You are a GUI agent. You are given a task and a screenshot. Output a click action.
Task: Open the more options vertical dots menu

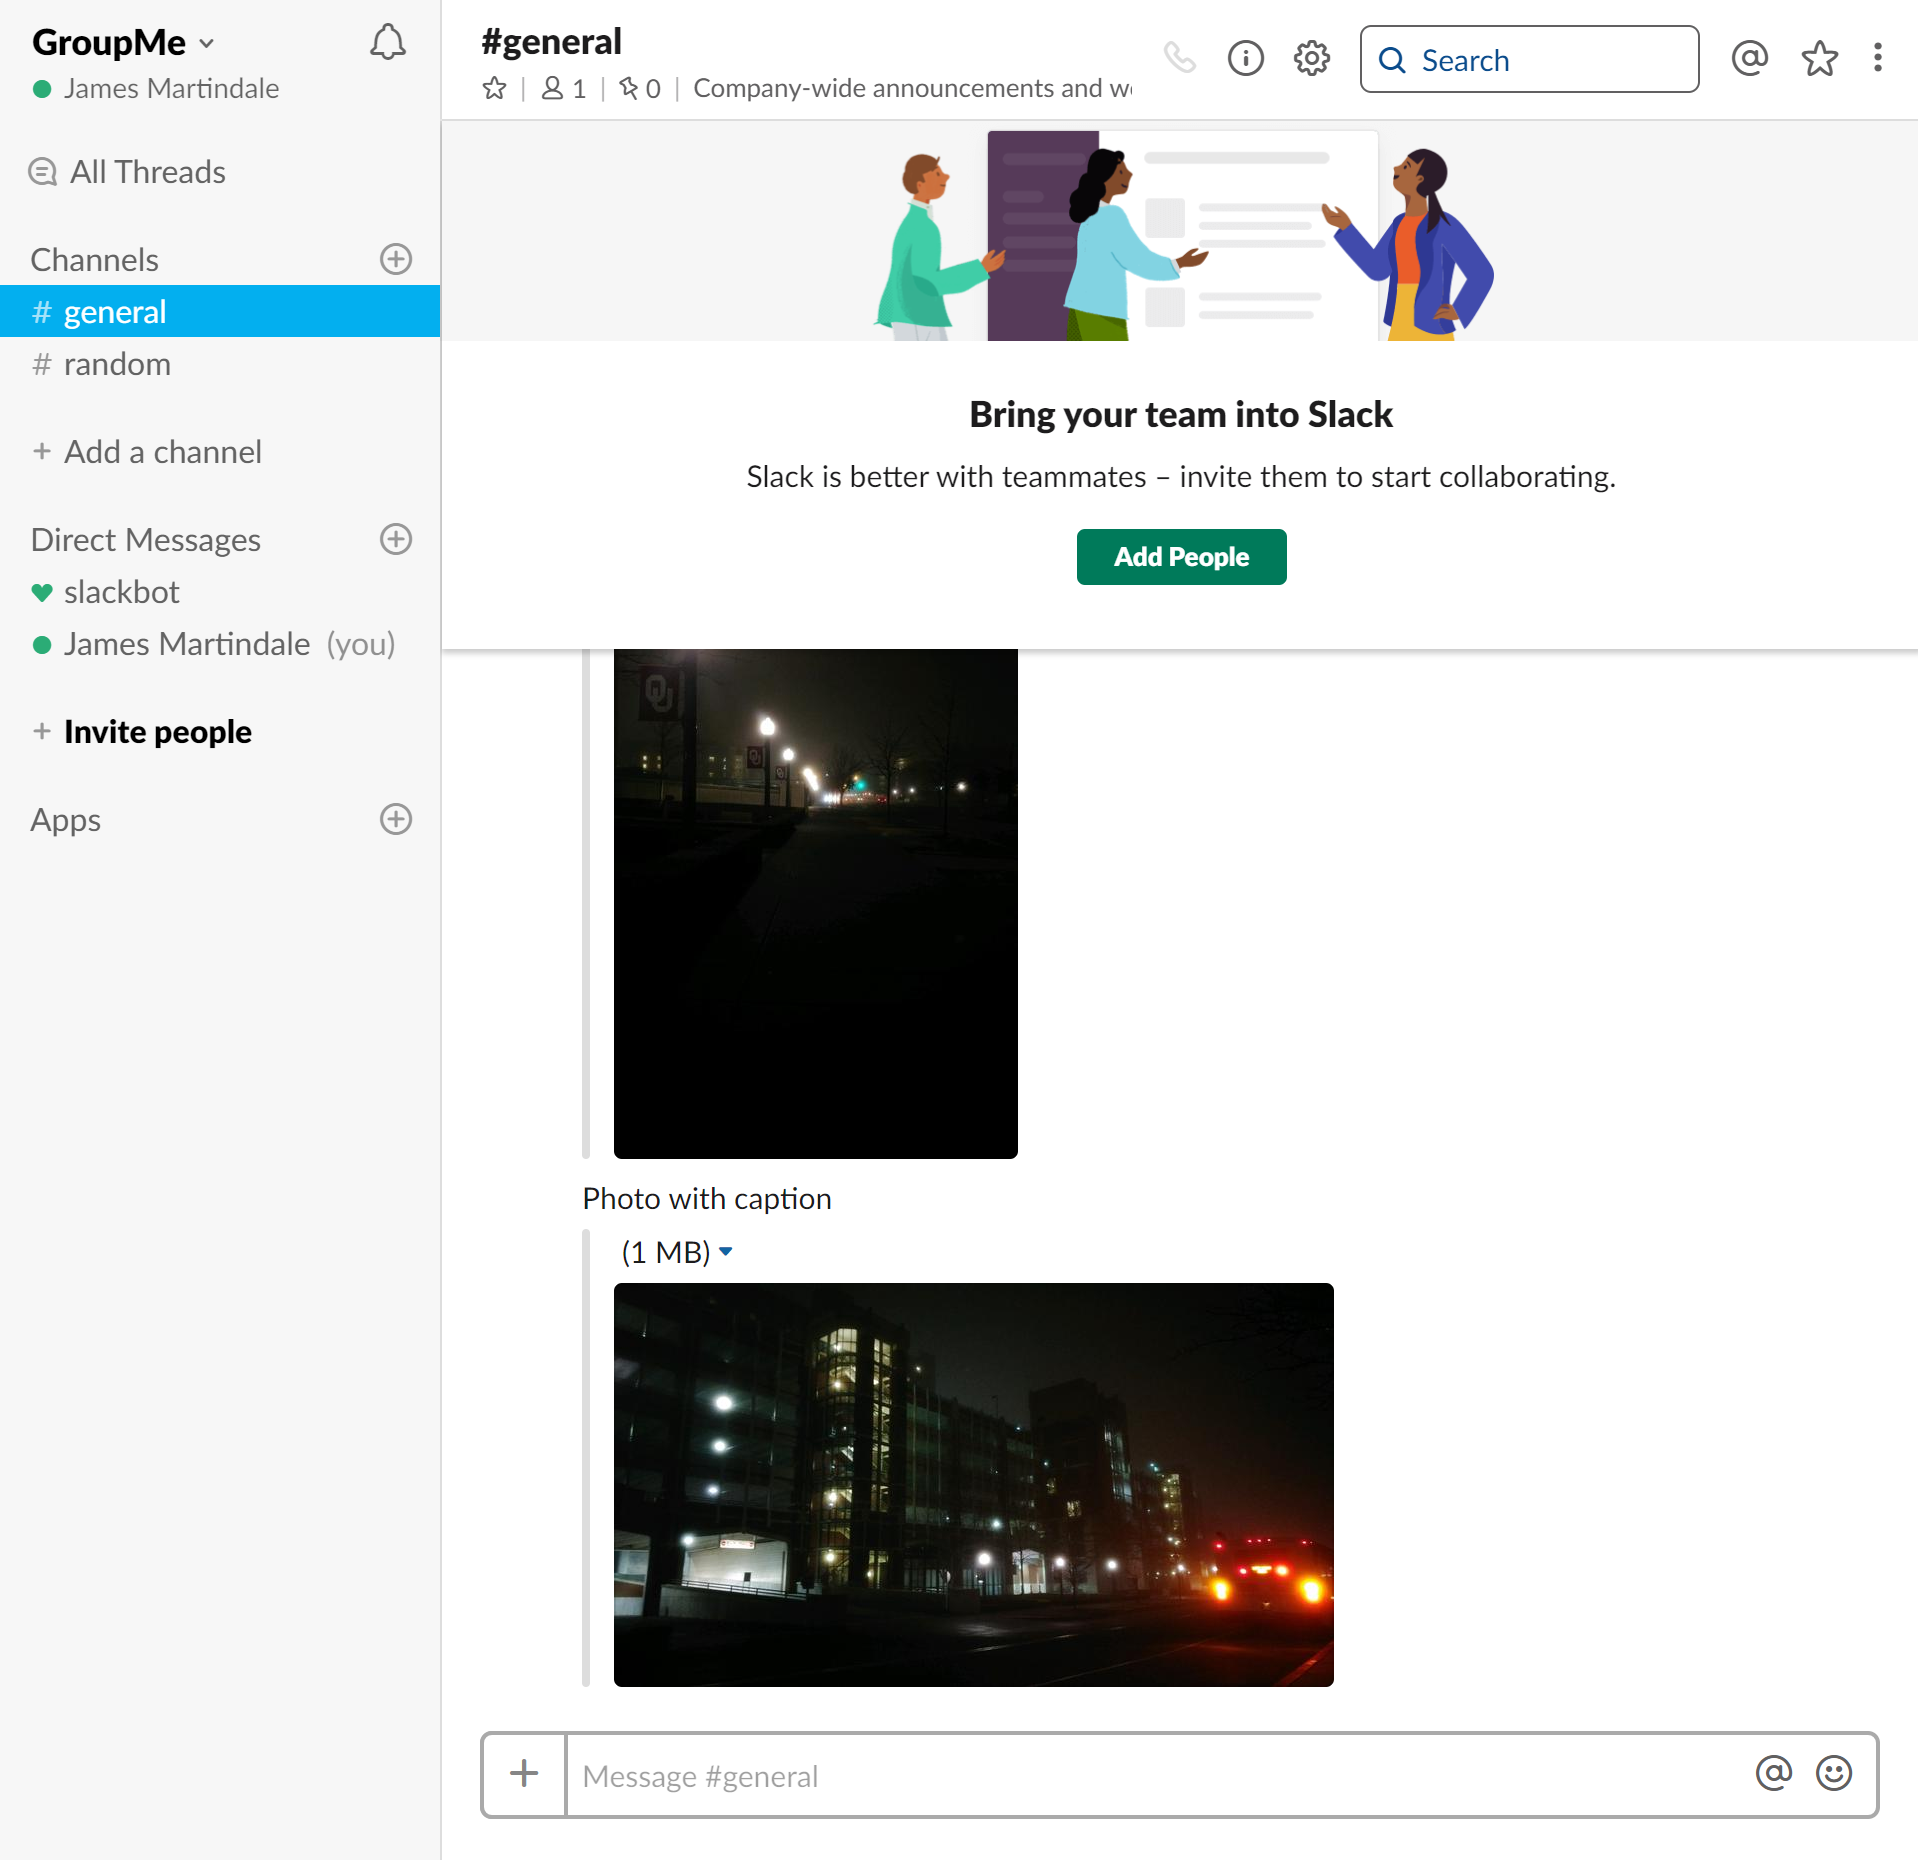tap(1878, 58)
